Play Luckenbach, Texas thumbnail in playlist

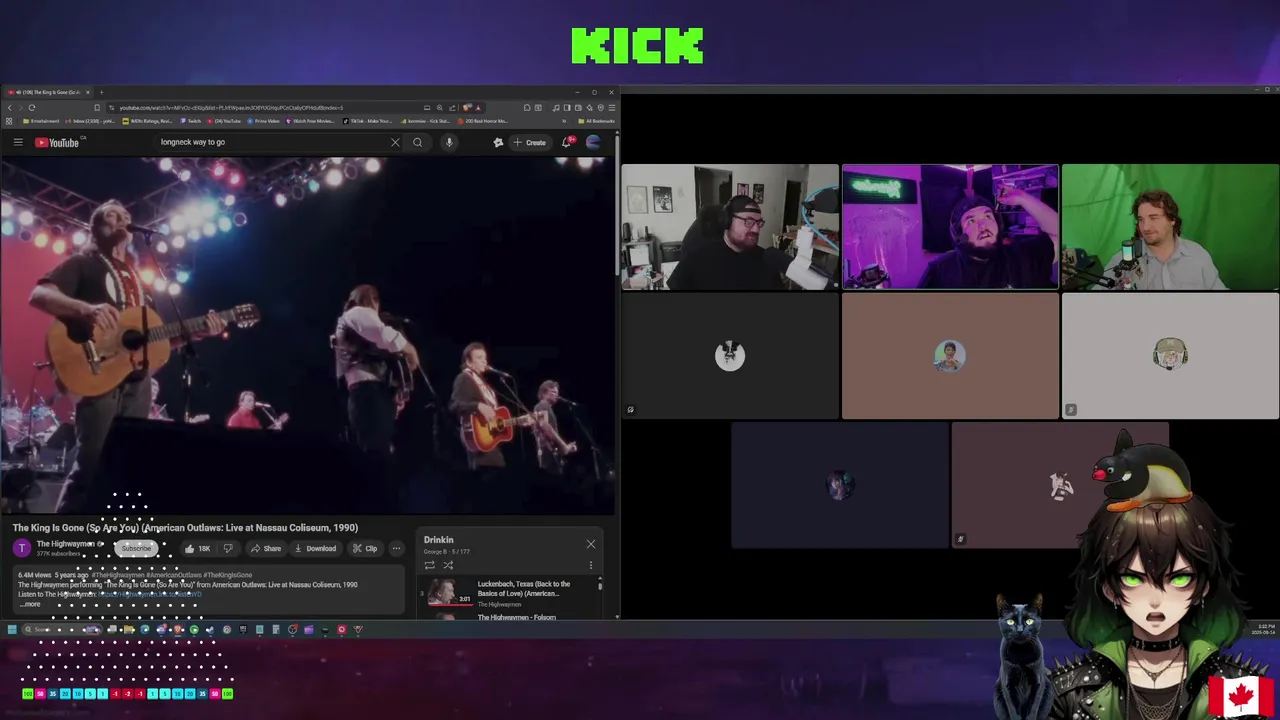point(449,592)
